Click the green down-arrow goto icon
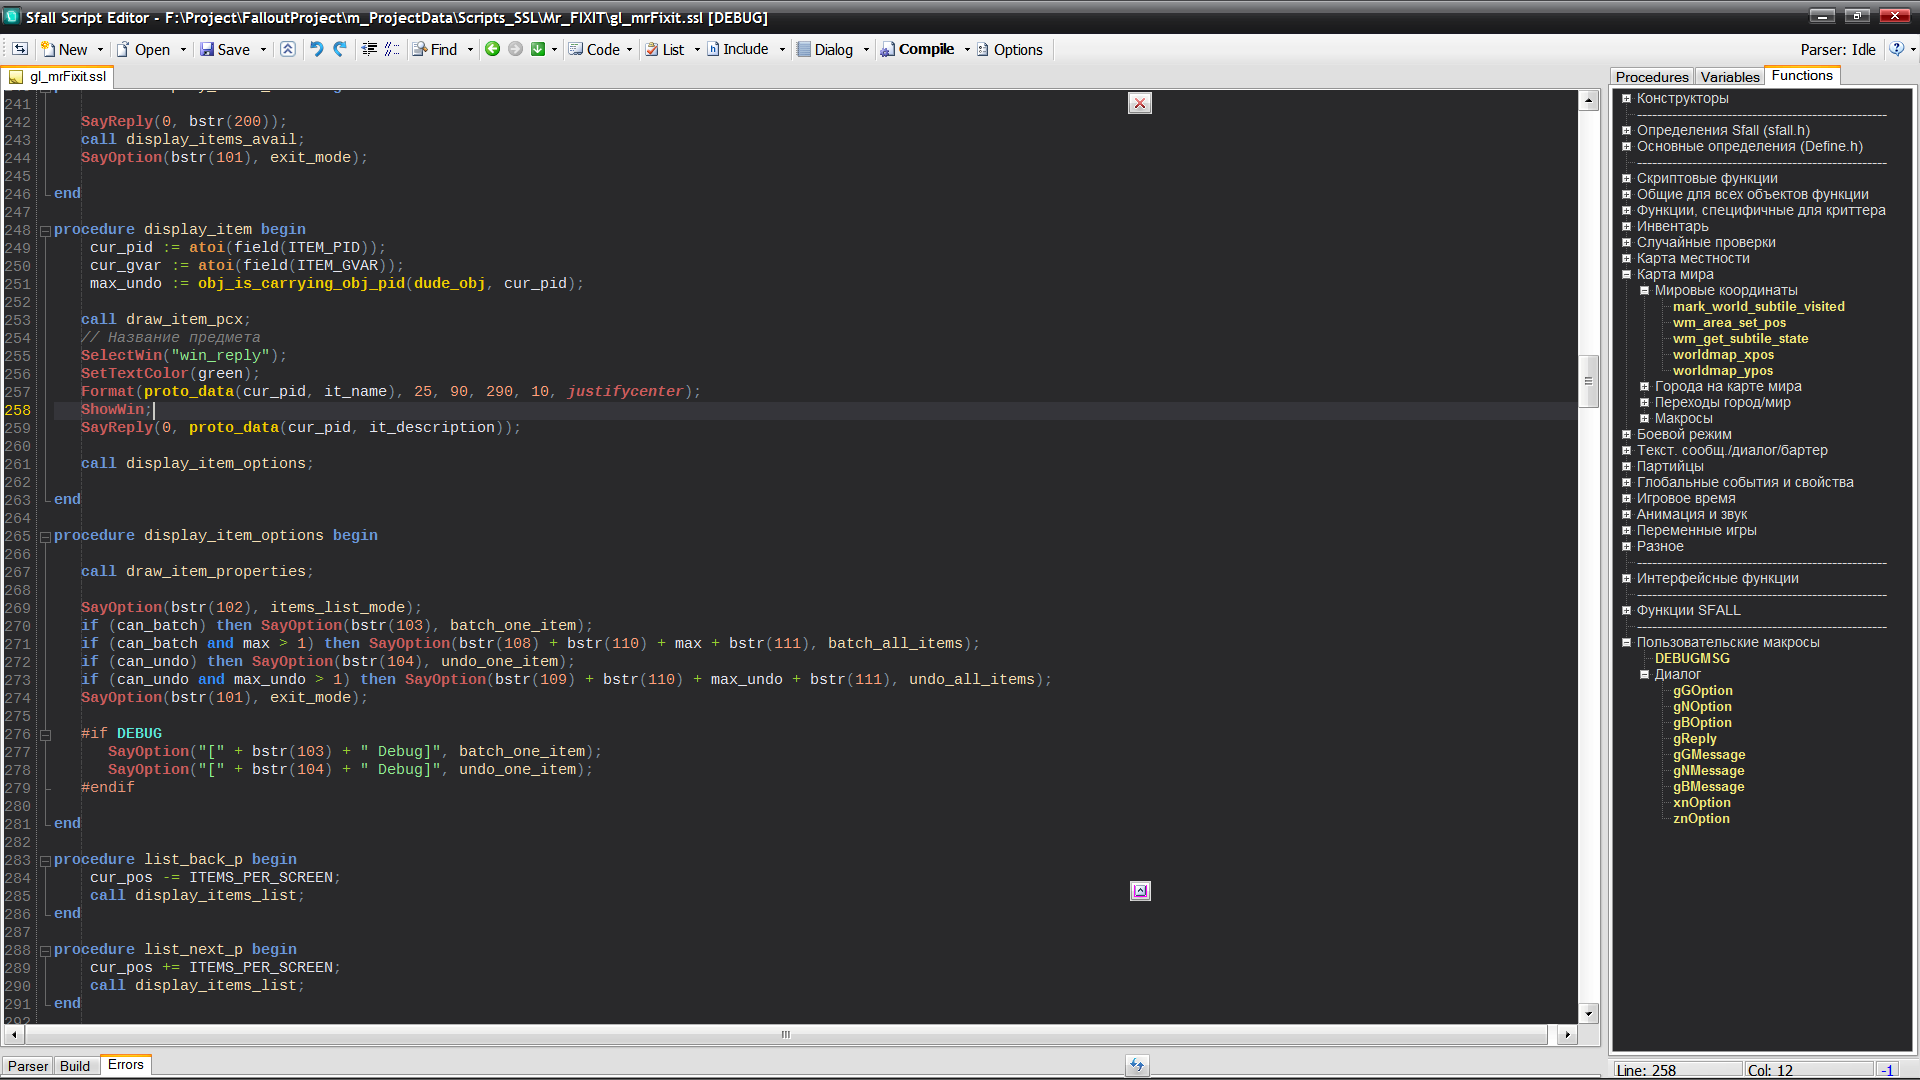The height and width of the screenshot is (1080, 1920). [538, 49]
